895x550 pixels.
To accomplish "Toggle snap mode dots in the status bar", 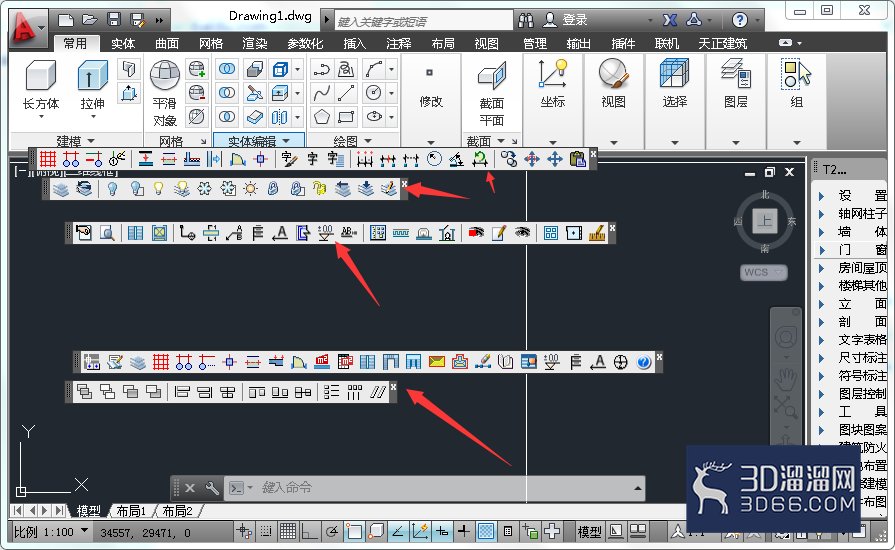I will tap(266, 531).
